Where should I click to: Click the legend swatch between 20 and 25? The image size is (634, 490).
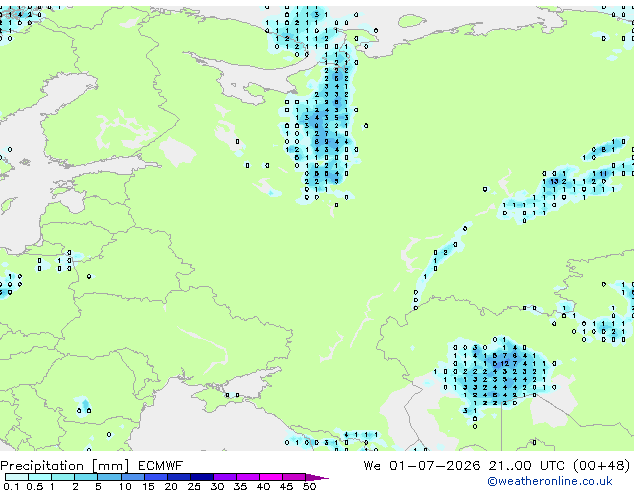pyautogui.click(x=178, y=477)
